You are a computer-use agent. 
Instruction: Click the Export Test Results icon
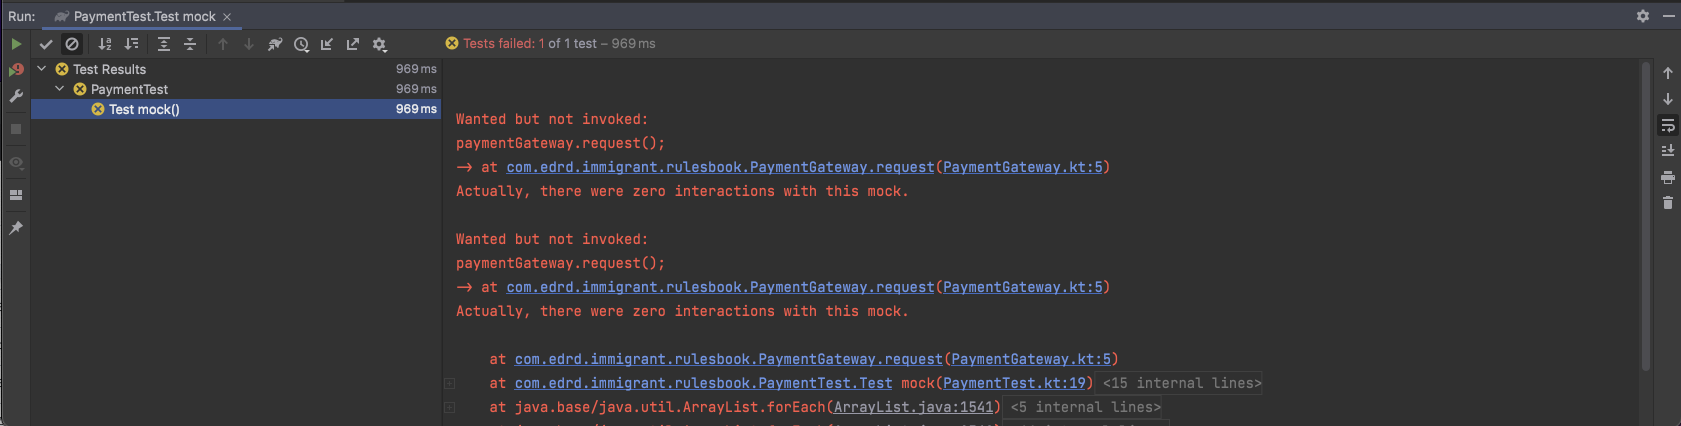[353, 44]
